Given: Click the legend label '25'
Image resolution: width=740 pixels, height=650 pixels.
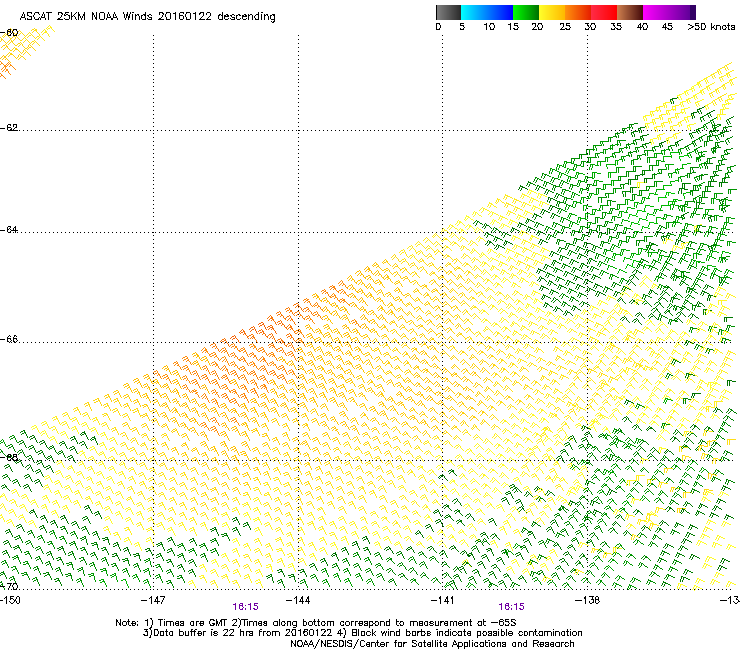Looking at the screenshot, I should coord(565,27).
